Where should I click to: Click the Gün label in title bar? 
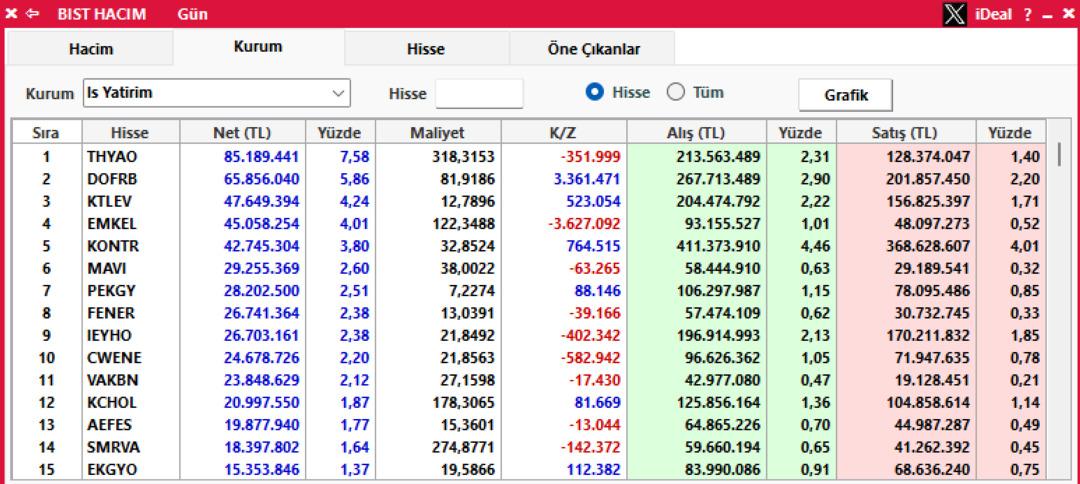[192, 14]
